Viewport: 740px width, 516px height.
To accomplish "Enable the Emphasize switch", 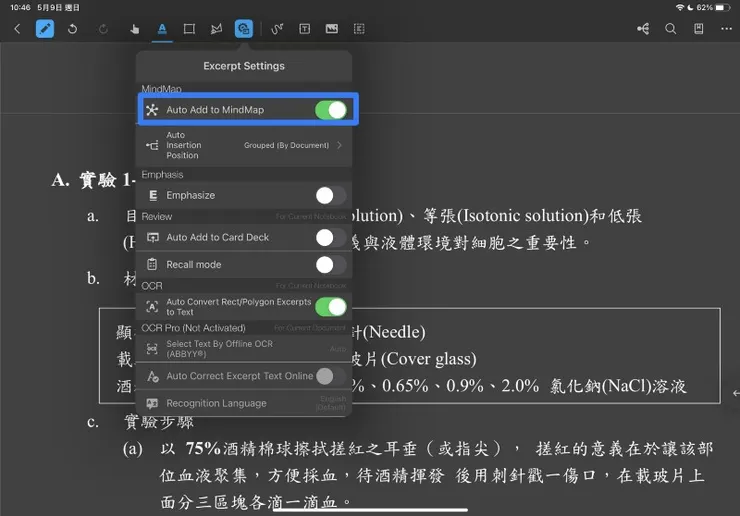I will point(331,195).
